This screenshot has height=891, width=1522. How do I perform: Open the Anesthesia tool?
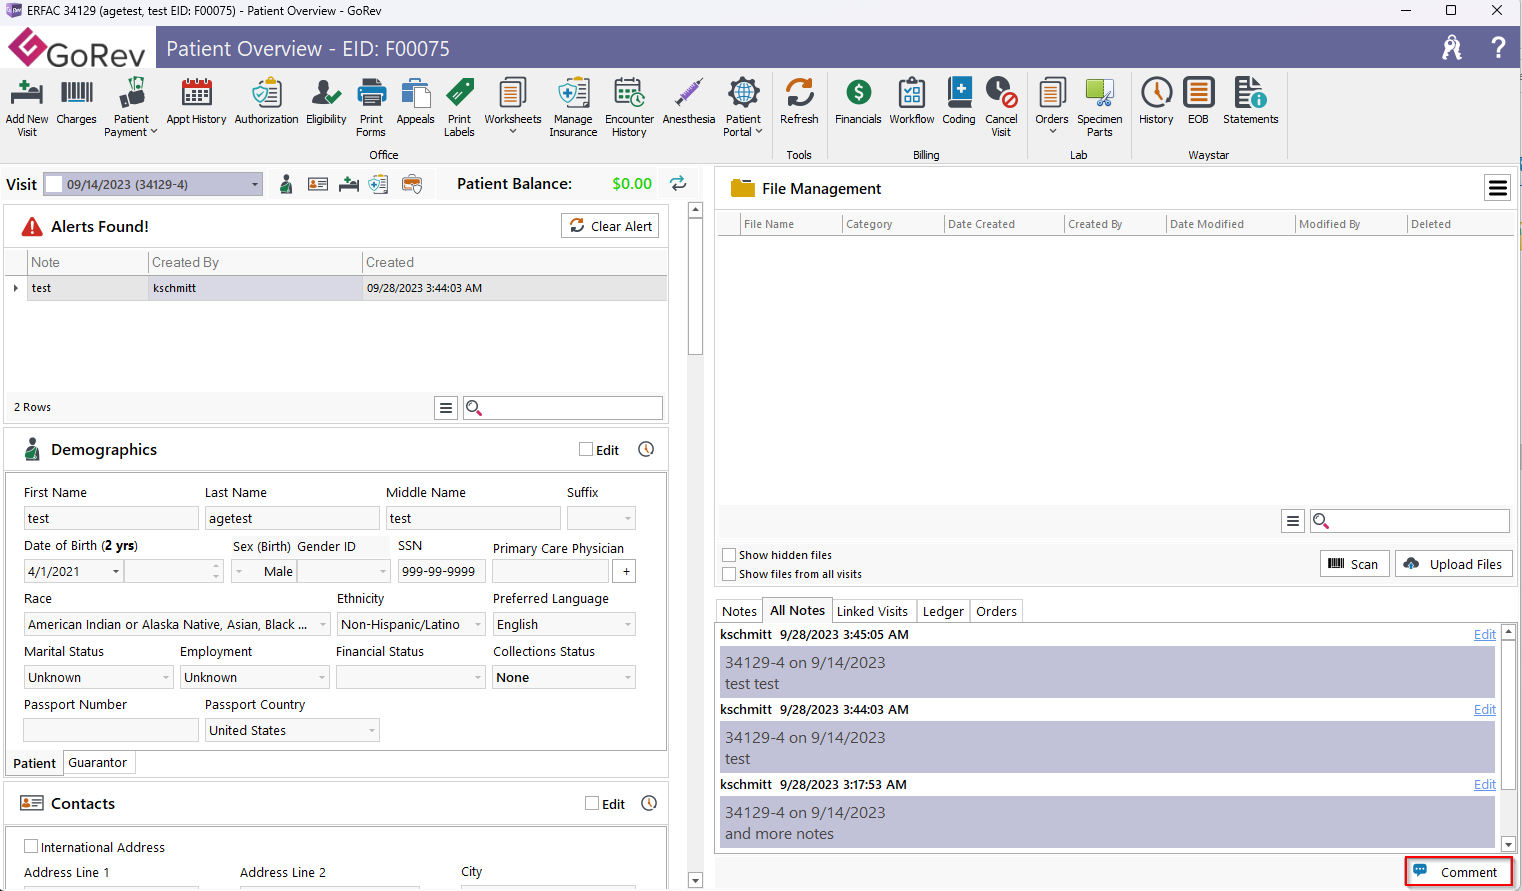click(689, 101)
